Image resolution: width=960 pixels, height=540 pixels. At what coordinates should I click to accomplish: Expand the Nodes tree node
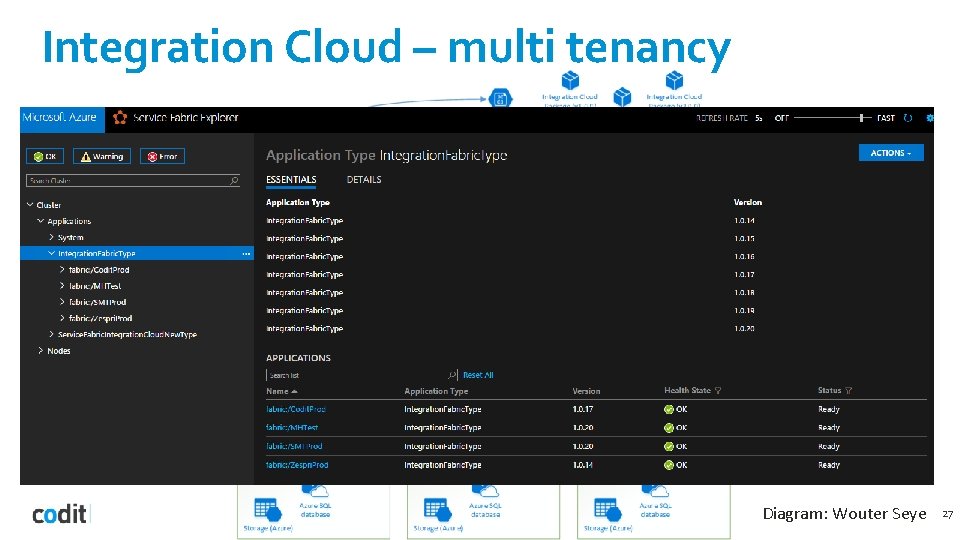pos(40,350)
